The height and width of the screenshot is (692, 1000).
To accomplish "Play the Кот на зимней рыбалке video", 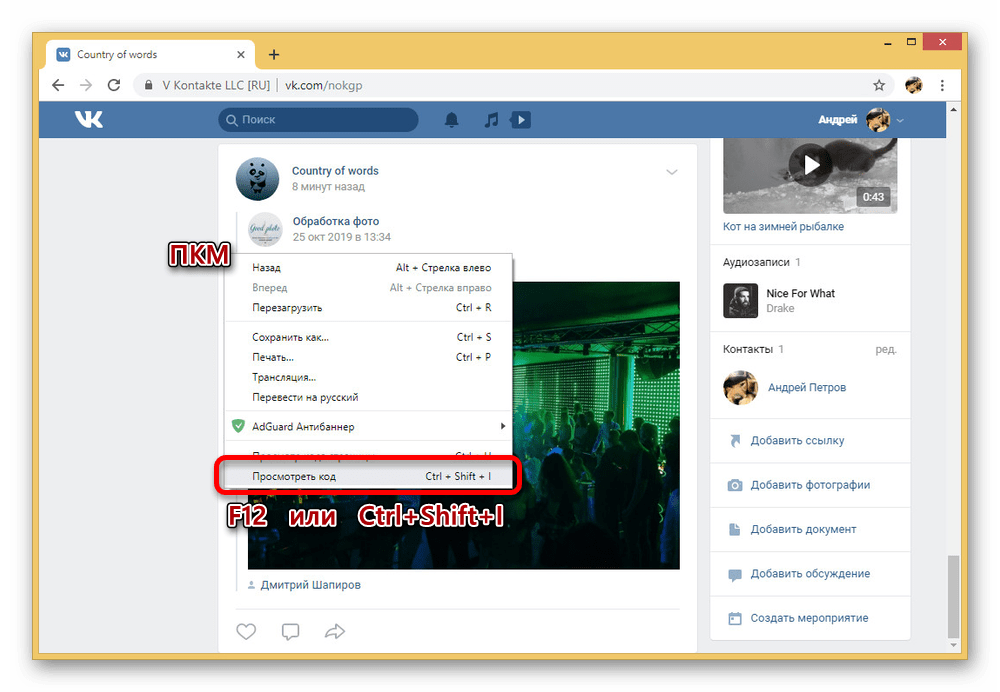I will pos(810,165).
